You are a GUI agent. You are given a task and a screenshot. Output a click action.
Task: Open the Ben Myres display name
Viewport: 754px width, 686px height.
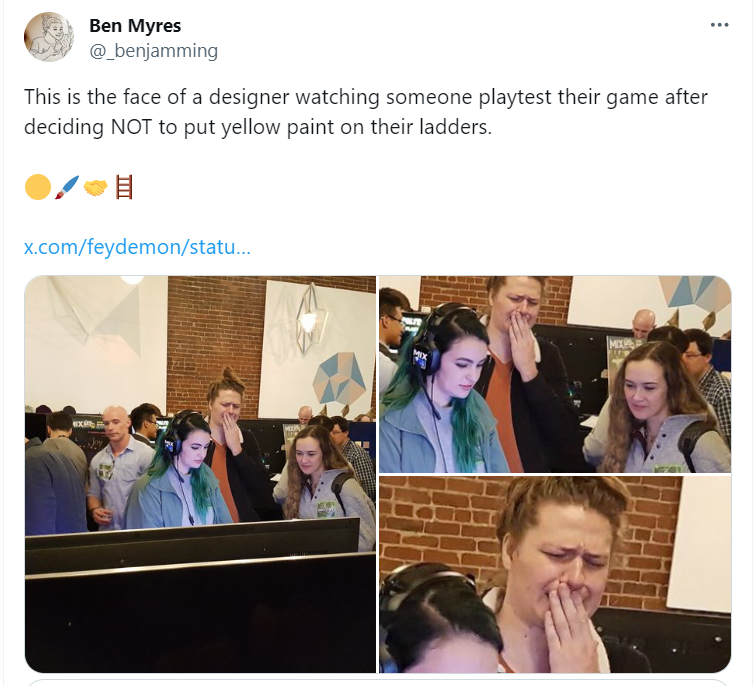pyautogui.click(x=135, y=25)
